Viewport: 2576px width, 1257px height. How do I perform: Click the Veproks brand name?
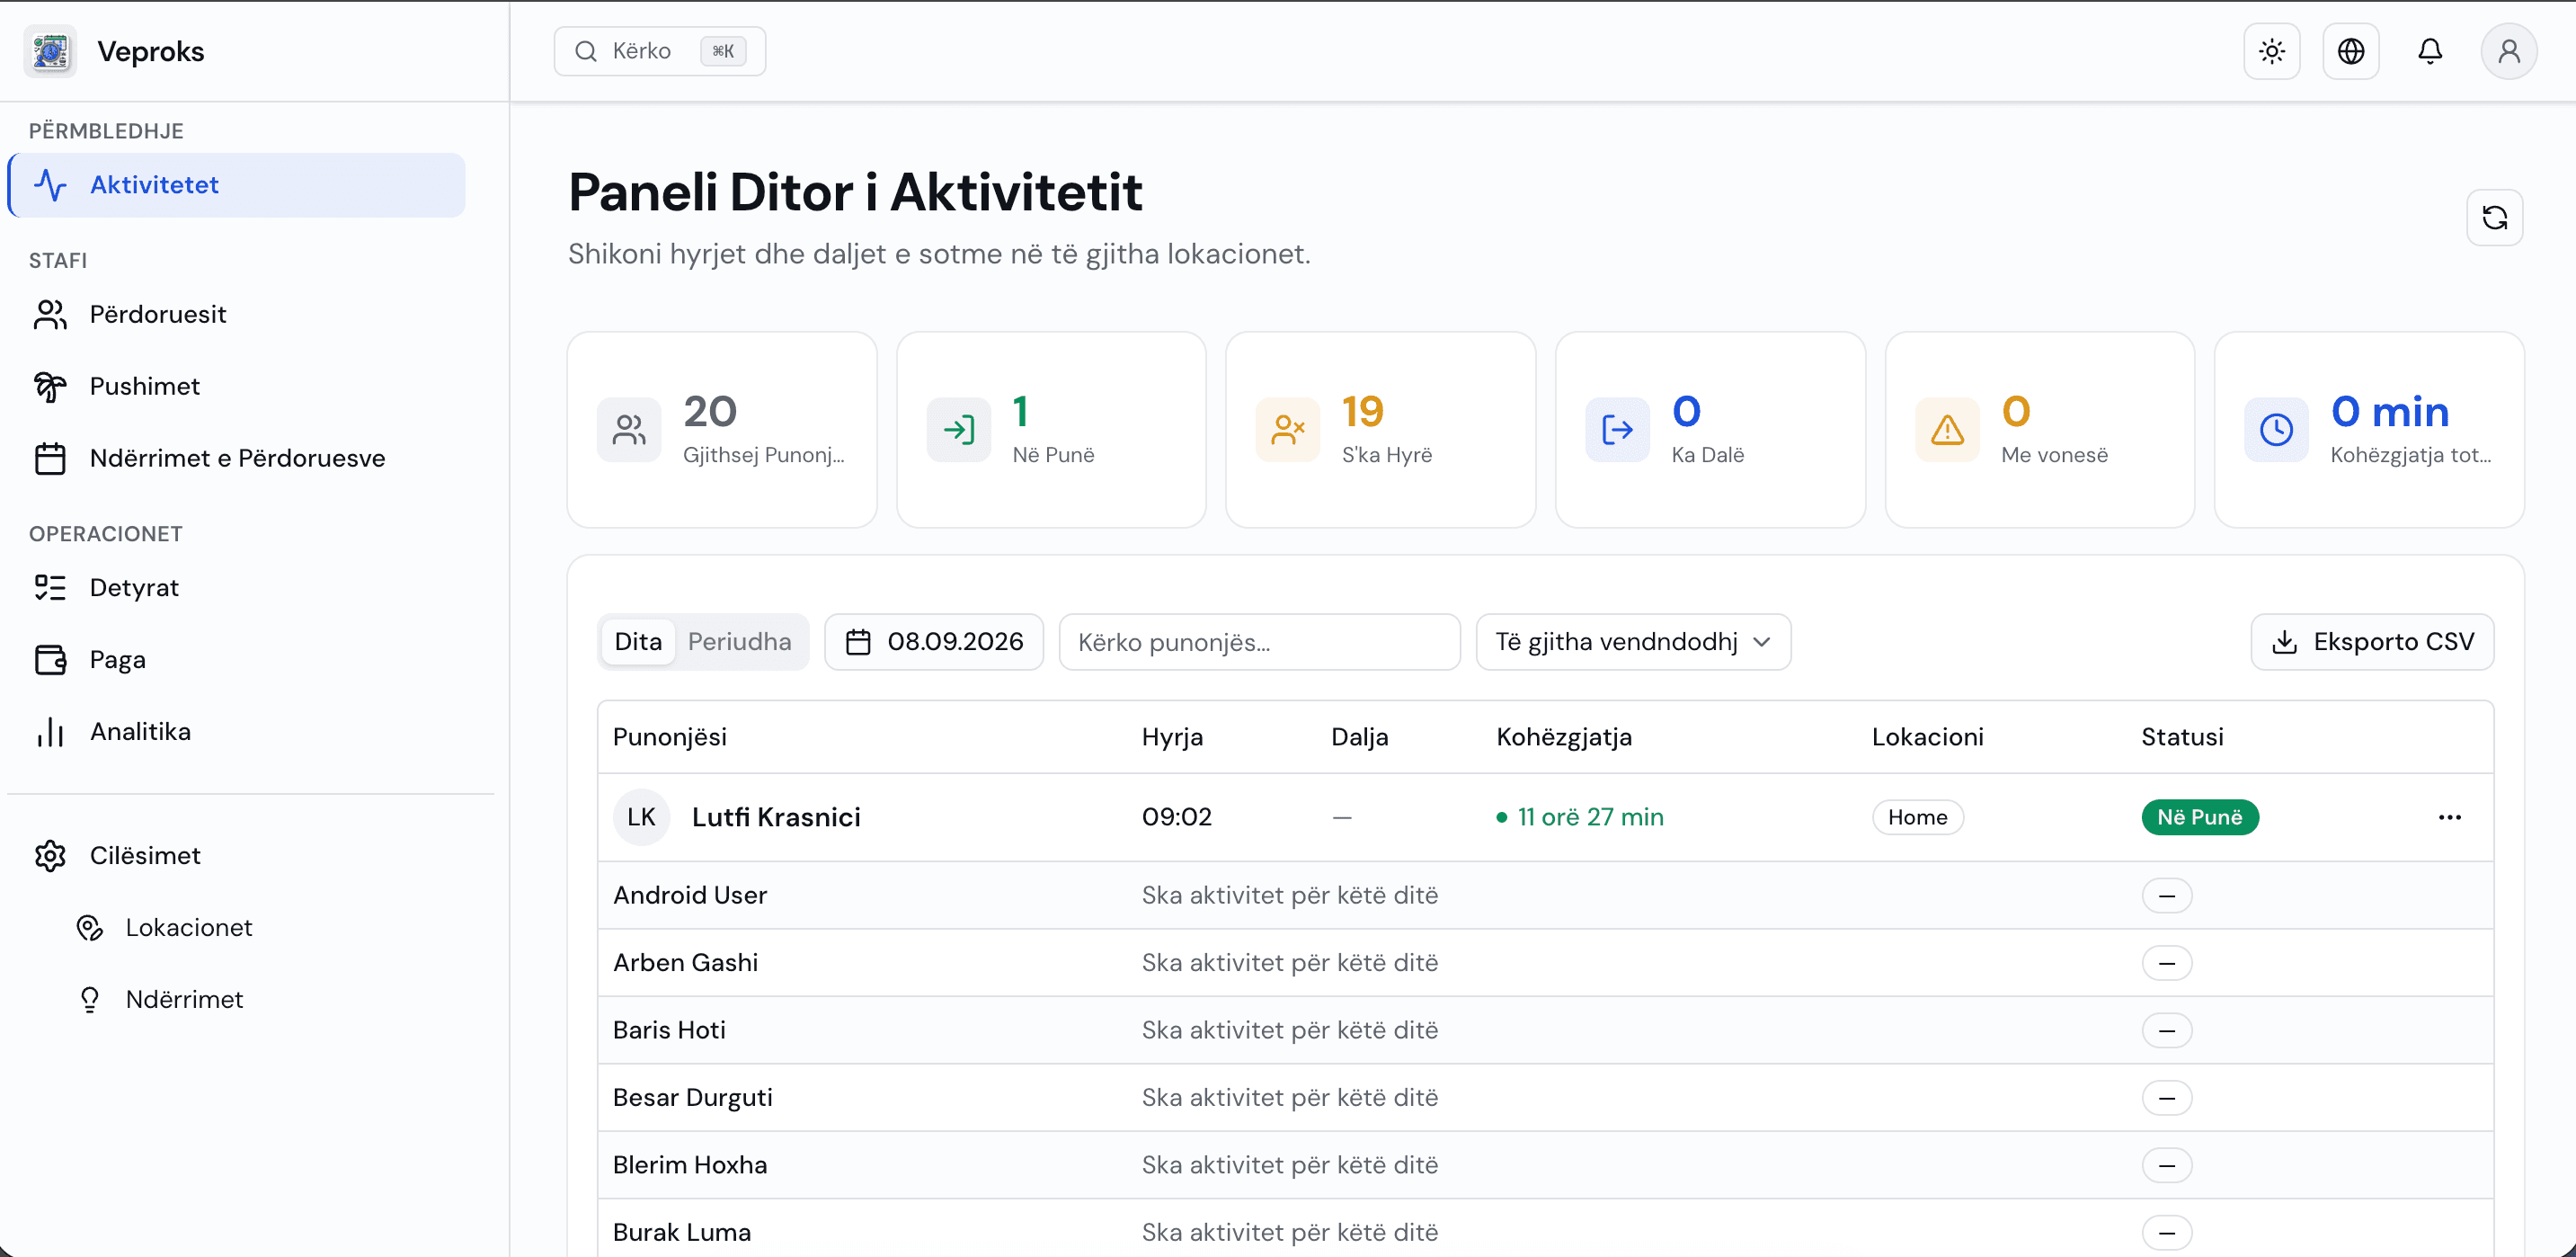(x=151, y=51)
